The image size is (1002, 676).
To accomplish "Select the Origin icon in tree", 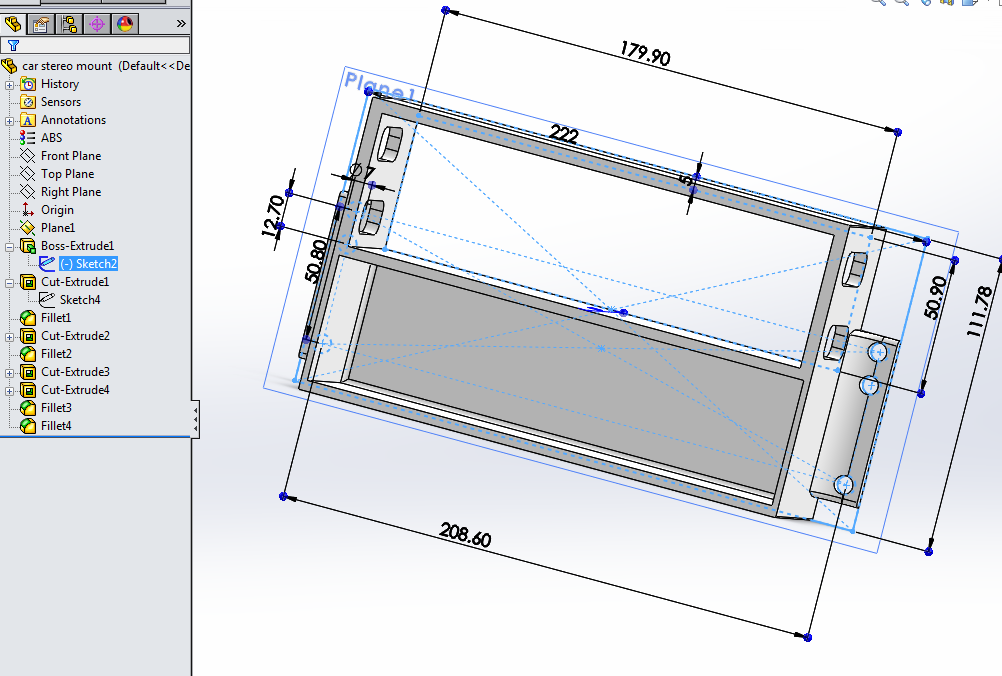I will 28,210.
